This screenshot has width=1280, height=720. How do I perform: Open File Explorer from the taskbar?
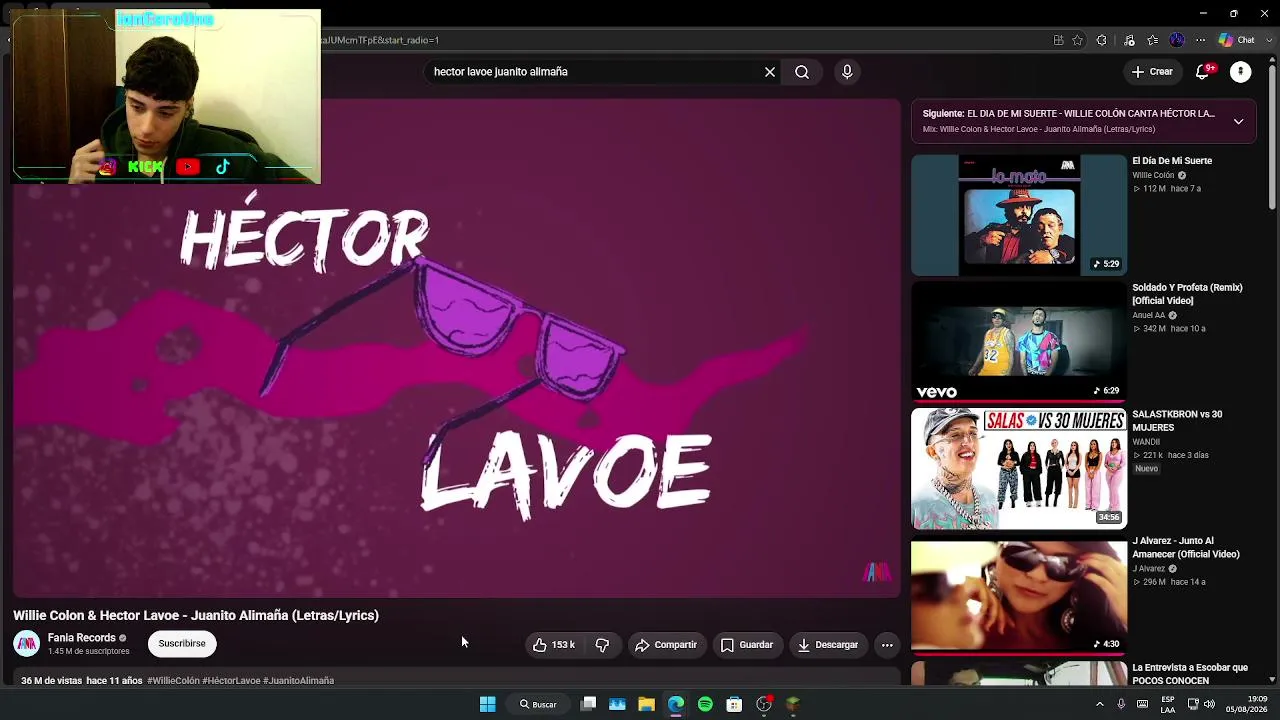point(647,704)
